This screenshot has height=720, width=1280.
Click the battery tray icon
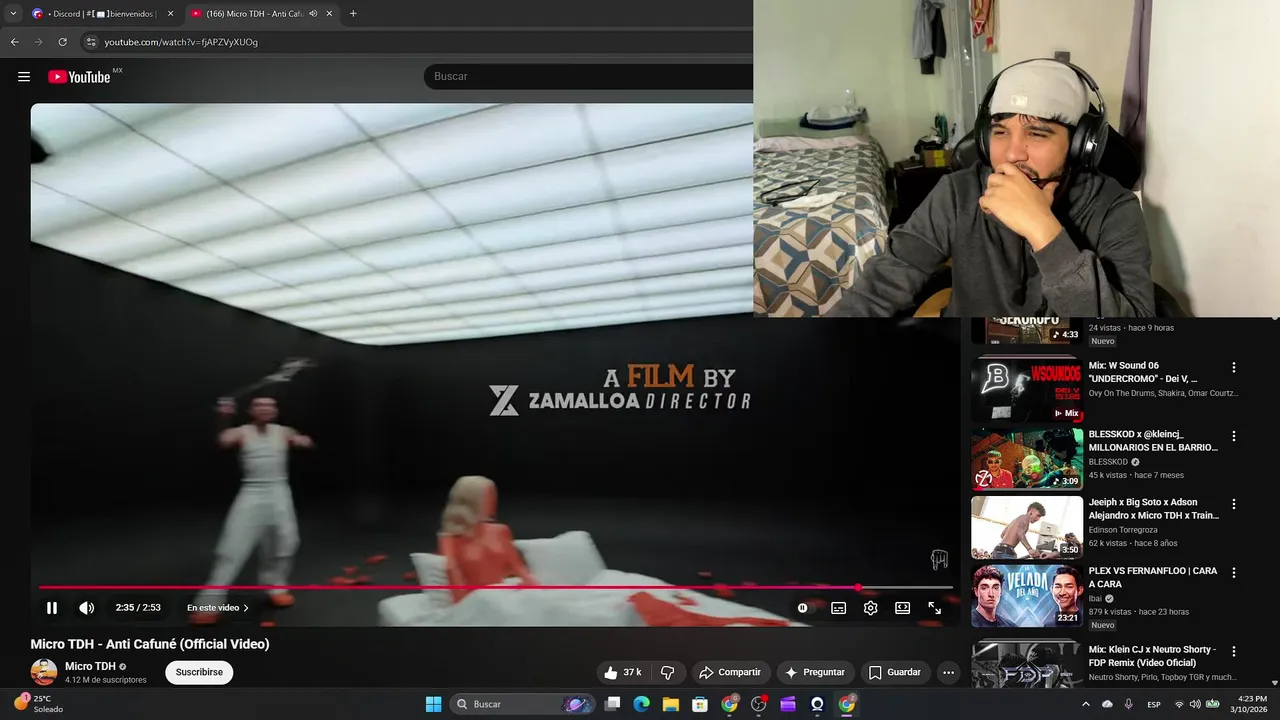1212,704
